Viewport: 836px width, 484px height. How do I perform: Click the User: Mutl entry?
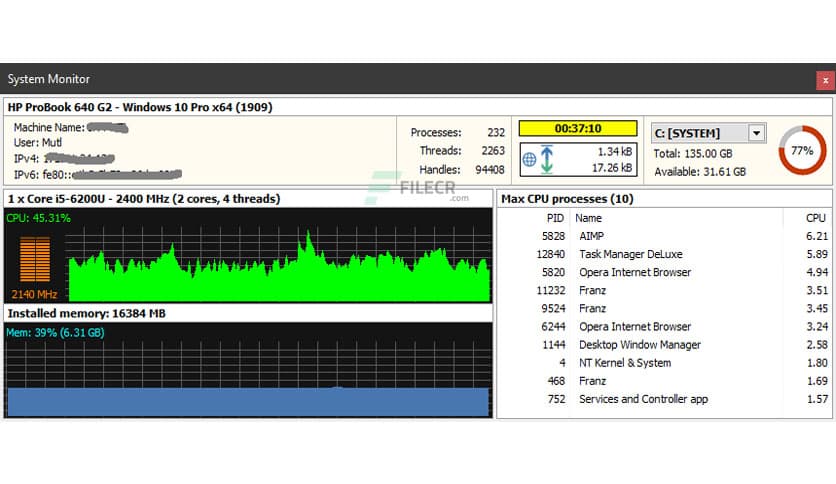click(x=38, y=143)
